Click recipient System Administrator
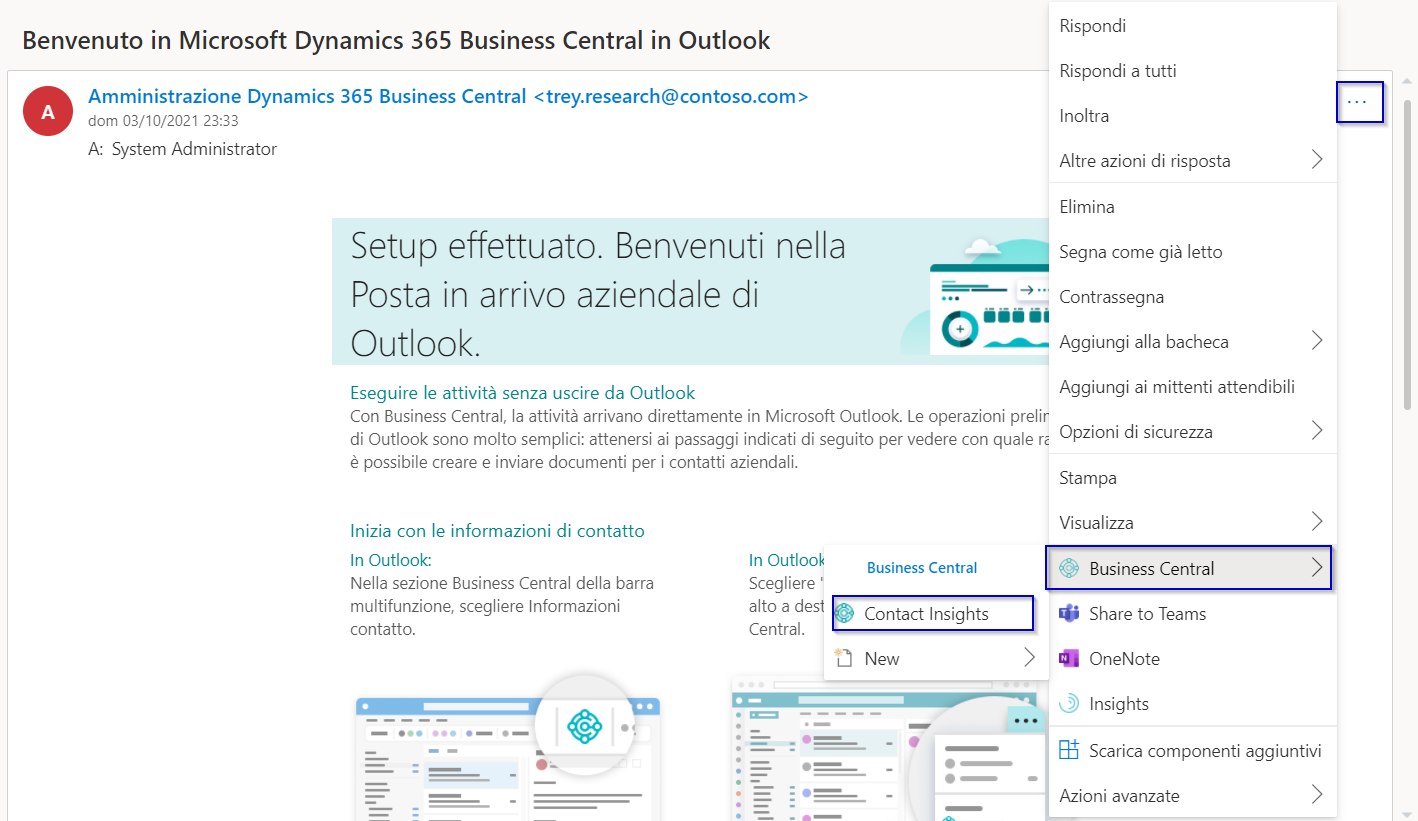 click(x=194, y=149)
